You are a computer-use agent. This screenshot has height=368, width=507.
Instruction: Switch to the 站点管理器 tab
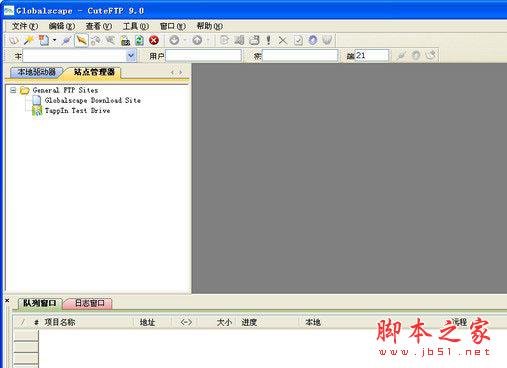pos(94,72)
